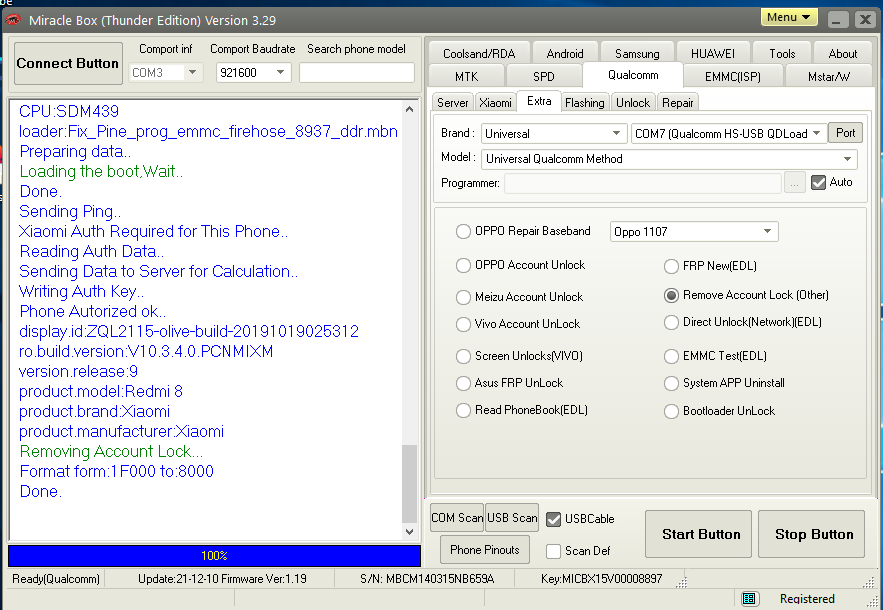Image resolution: width=883 pixels, height=610 pixels.
Task: Select the Extra sub-tab
Action: [x=539, y=101]
